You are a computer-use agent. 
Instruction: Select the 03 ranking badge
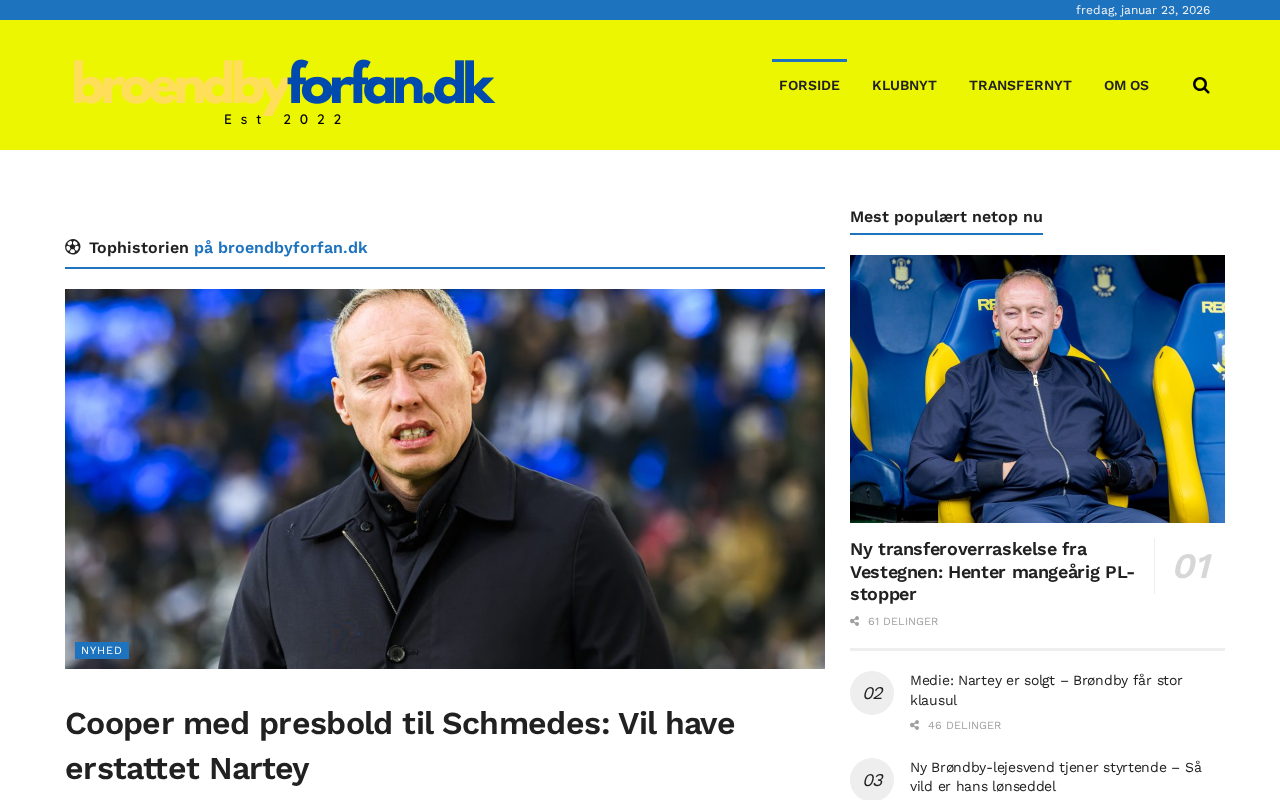pos(872,780)
